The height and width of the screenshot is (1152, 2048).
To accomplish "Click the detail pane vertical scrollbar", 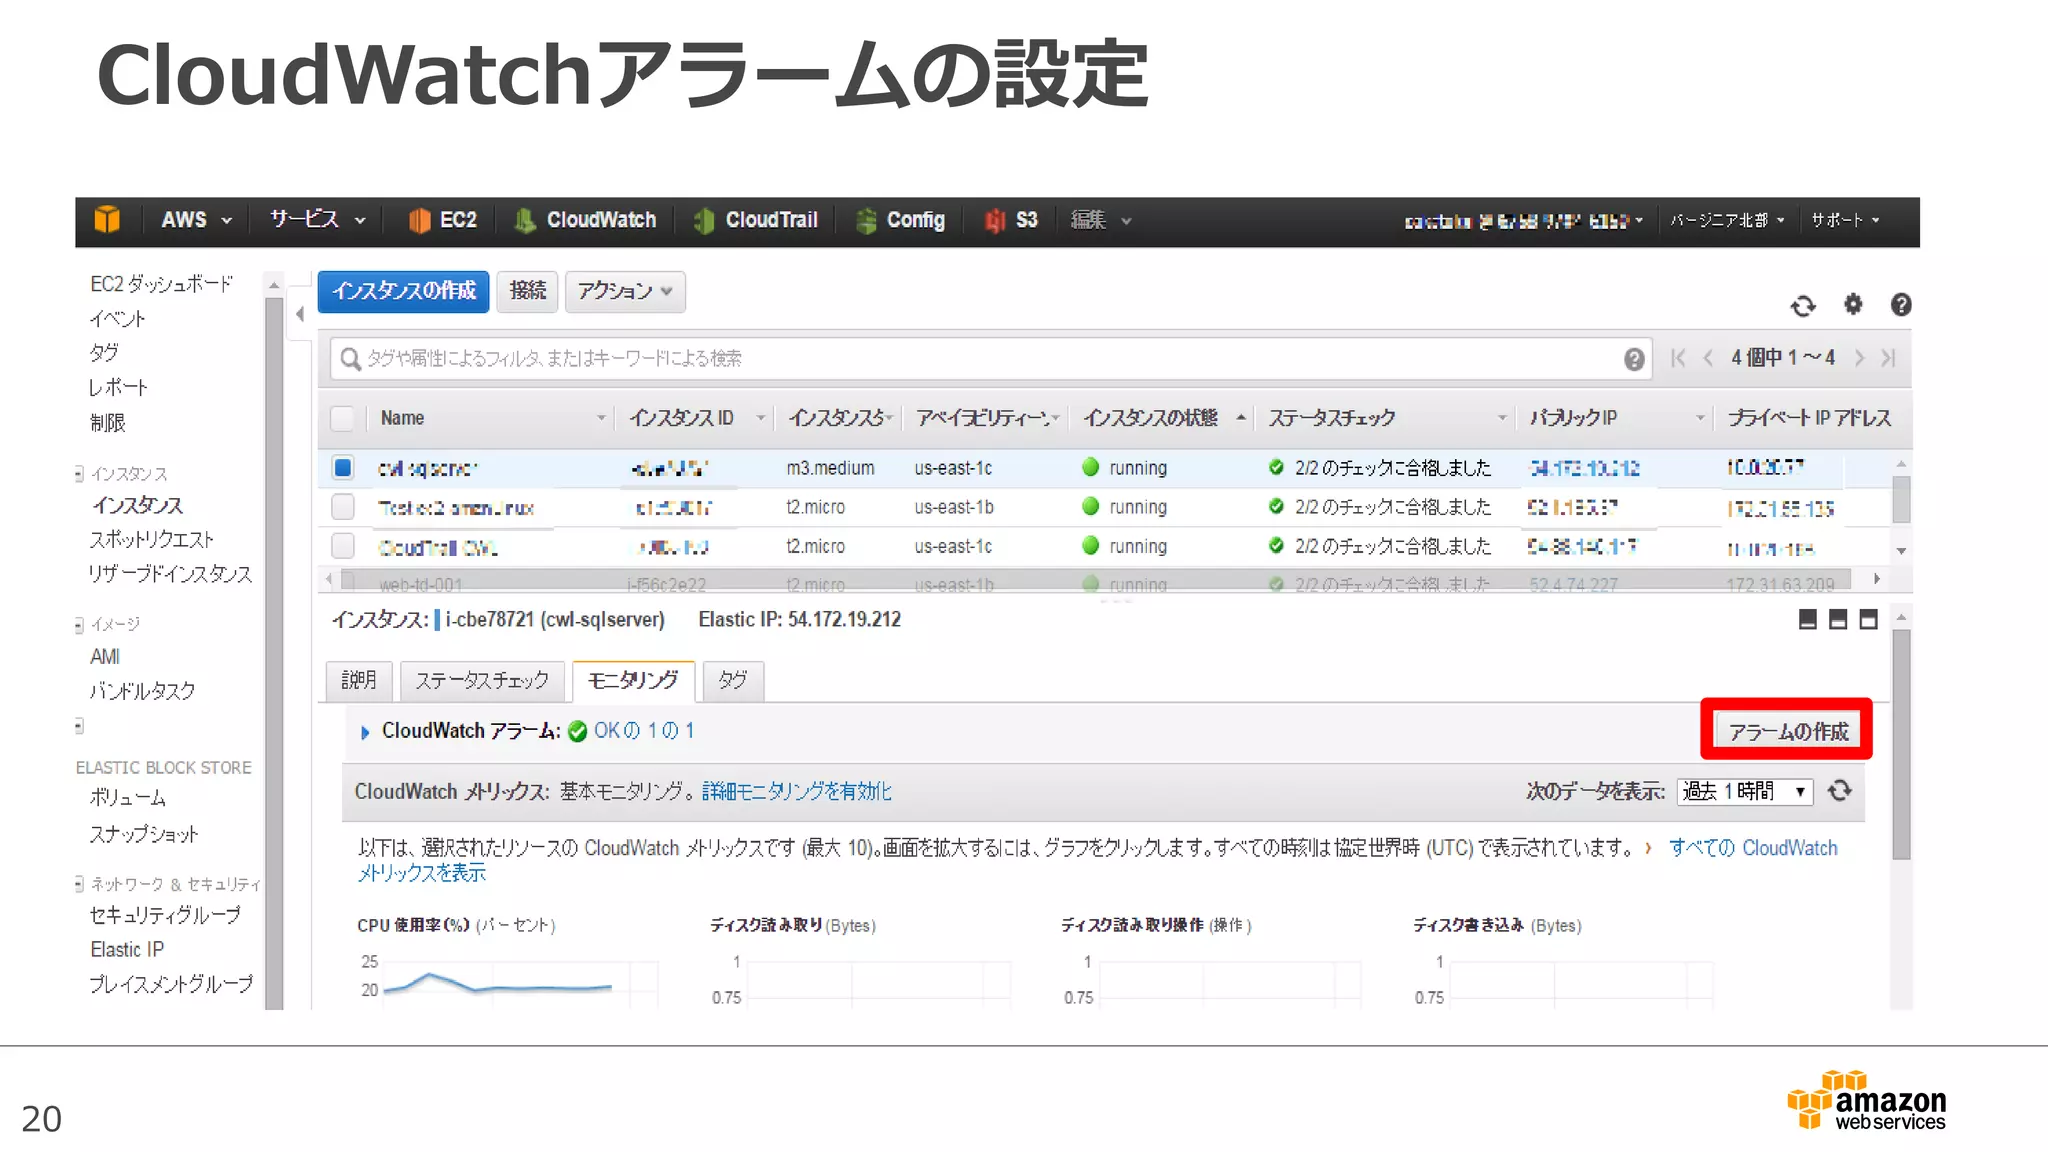I will pos(1901,745).
